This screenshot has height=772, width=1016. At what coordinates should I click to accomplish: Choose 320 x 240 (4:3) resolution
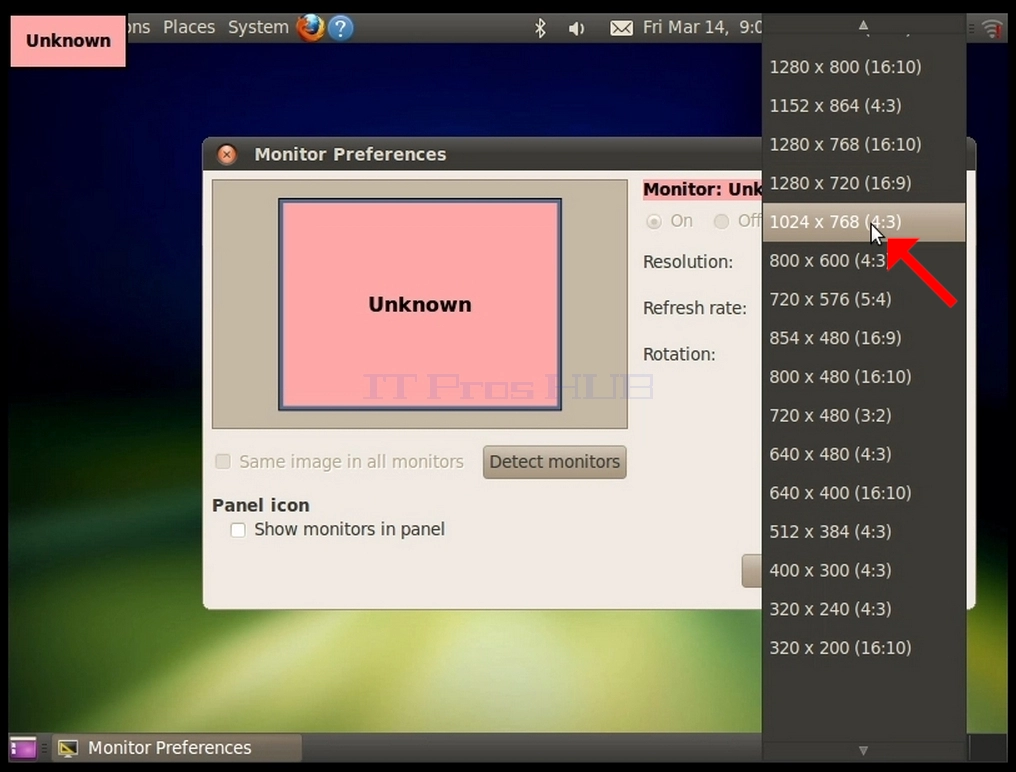(864, 609)
